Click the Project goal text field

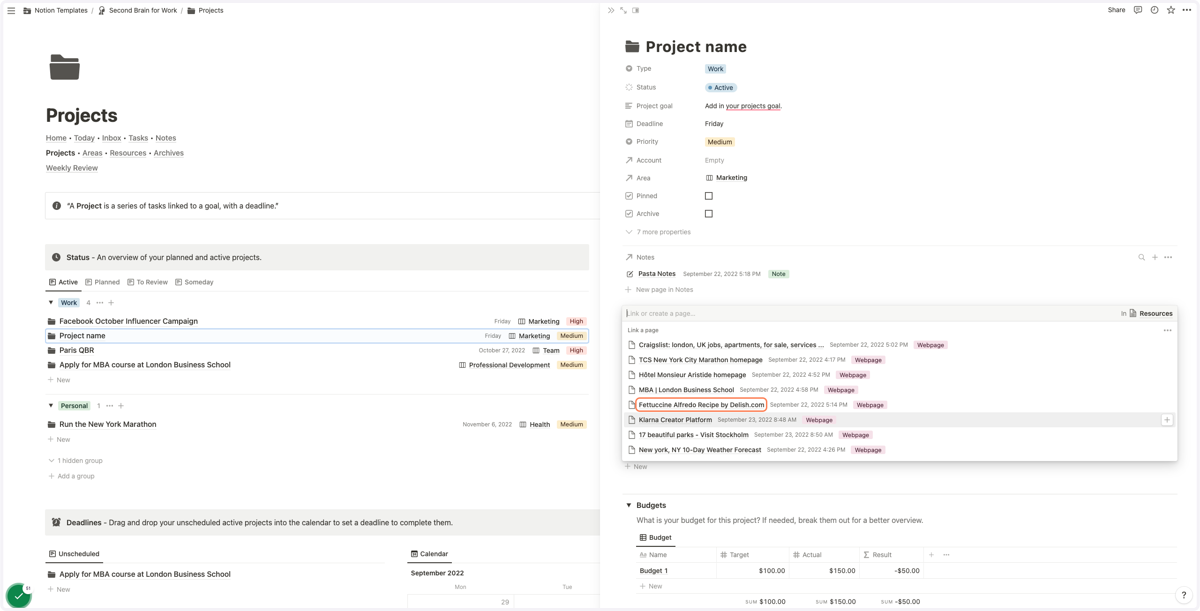(x=743, y=106)
